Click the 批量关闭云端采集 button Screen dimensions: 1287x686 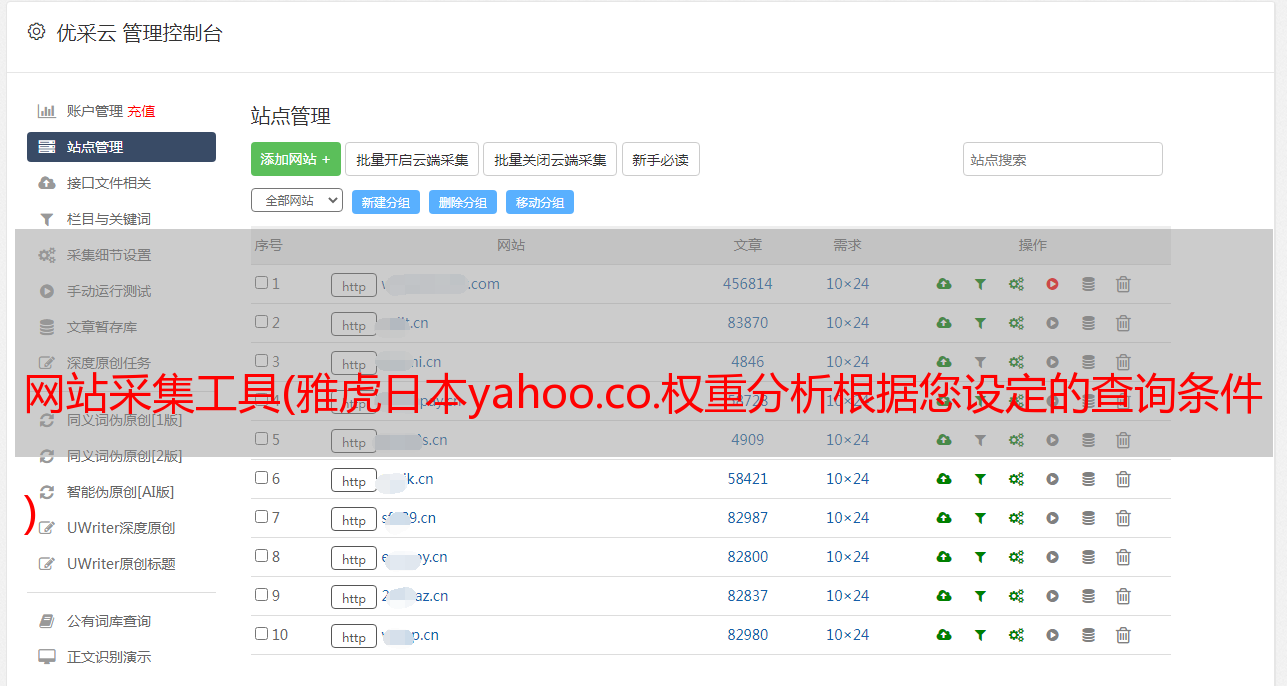(x=550, y=159)
